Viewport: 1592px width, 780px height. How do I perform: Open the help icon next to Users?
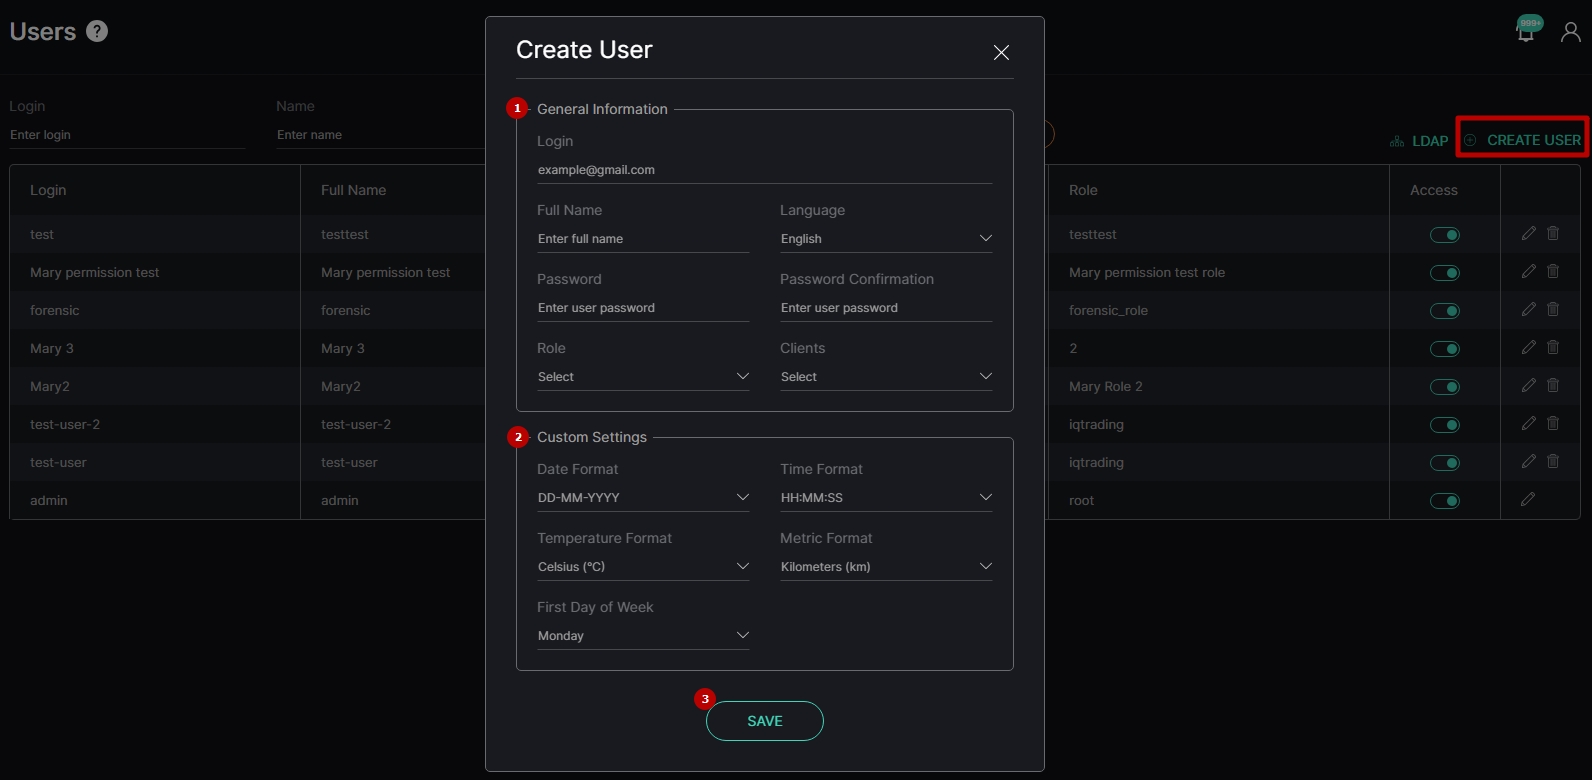[97, 31]
